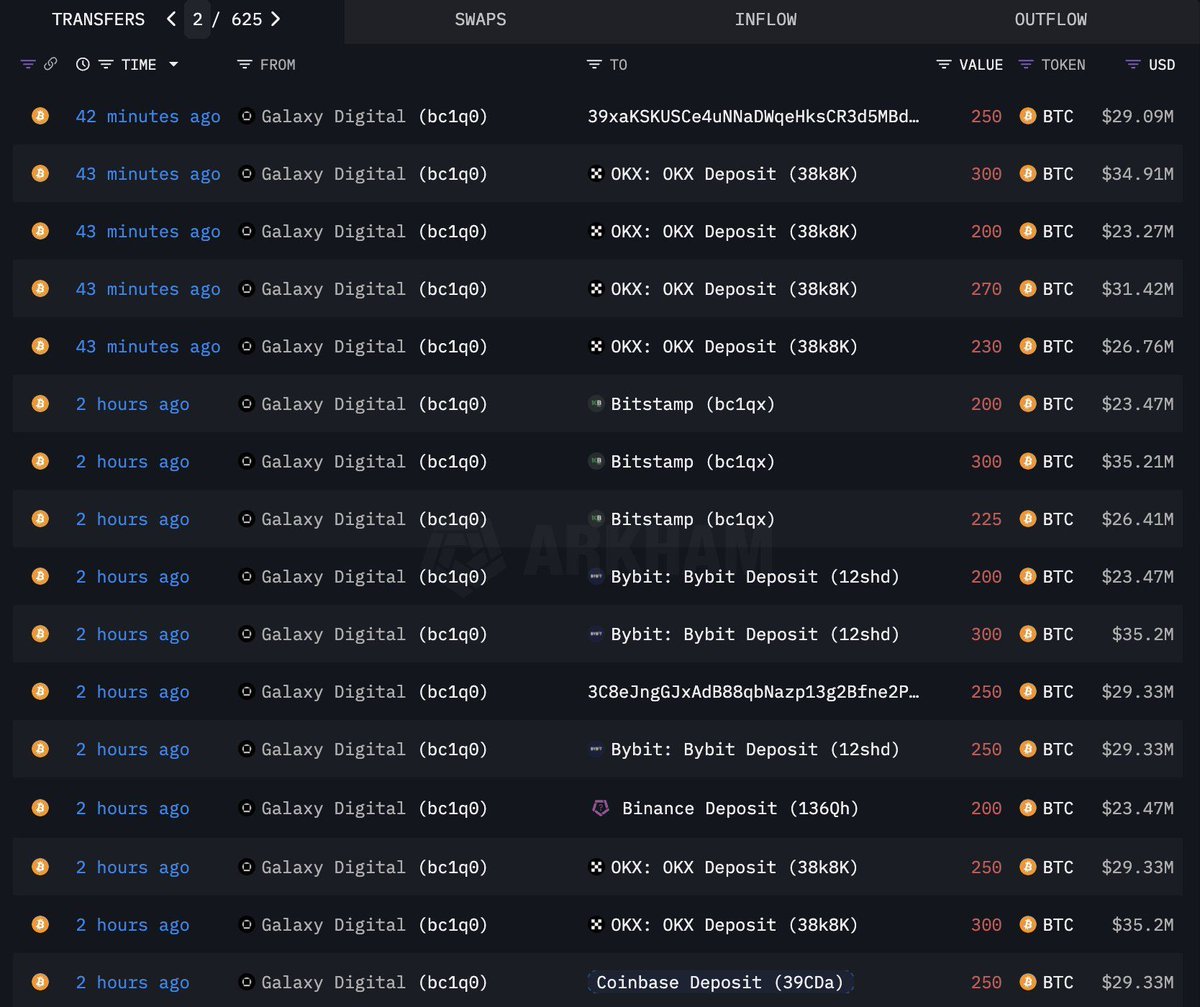Click the orange Bitcoin icon on the first transfer row
Screen dimensions: 1200x1007
(x=40, y=116)
